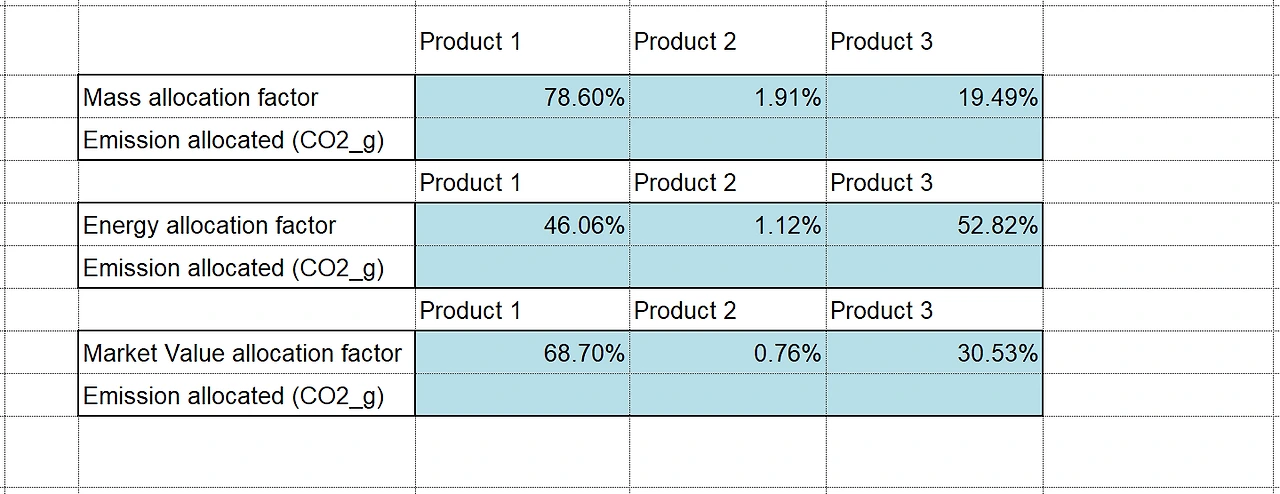The image size is (1280, 494).
Task: Select empty emission cell beneath 0.76%
Action: point(727,396)
